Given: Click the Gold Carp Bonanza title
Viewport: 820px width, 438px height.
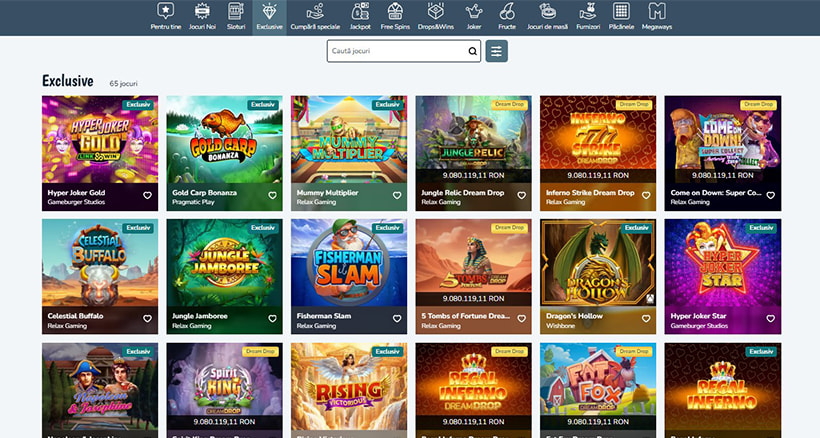Looking at the screenshot, I should (204, 192).
